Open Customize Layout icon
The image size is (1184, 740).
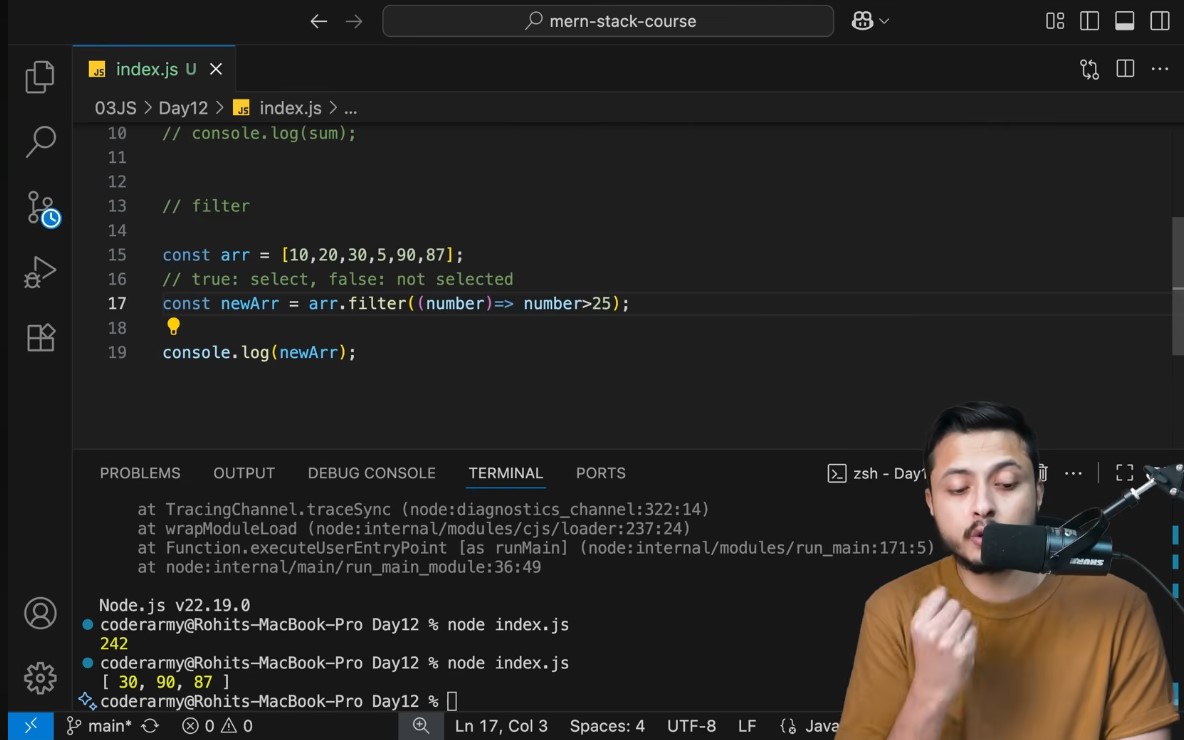click(x=1055, y=21)
